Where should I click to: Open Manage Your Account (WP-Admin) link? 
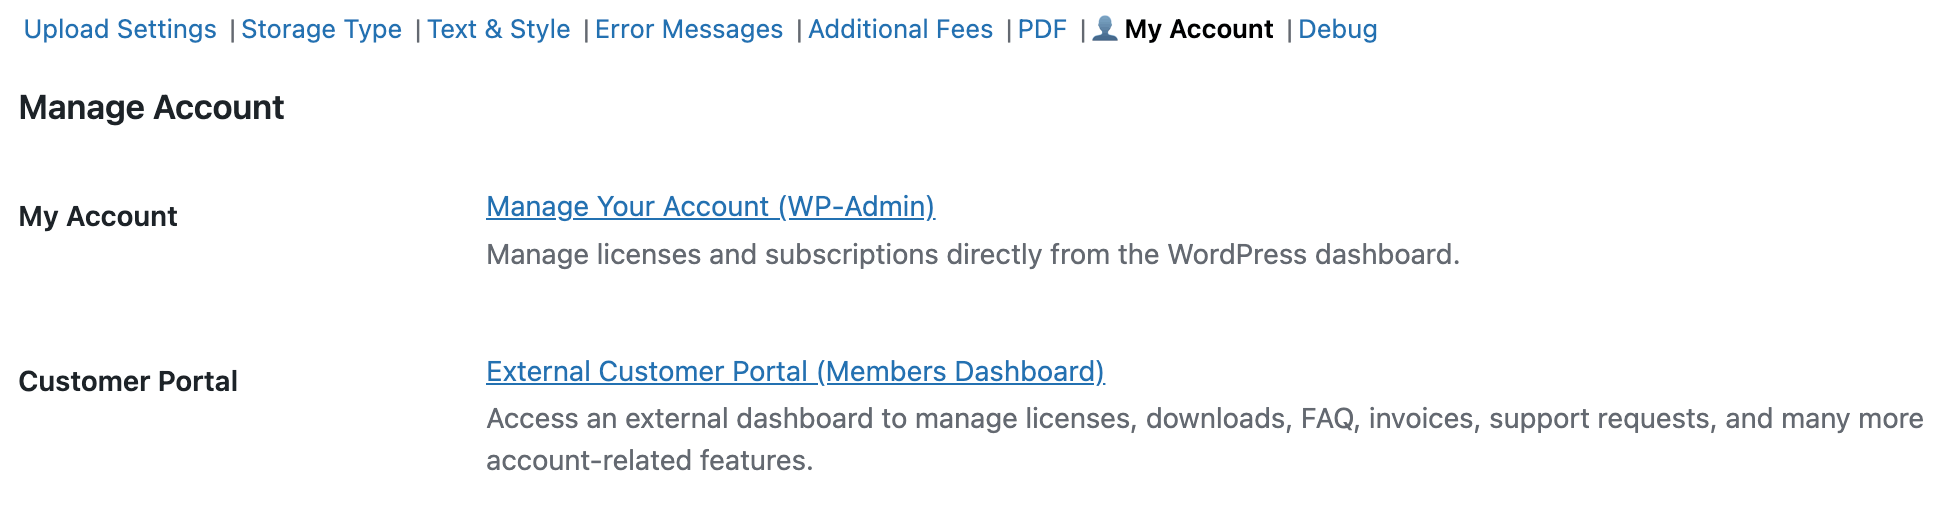(710, 207)
